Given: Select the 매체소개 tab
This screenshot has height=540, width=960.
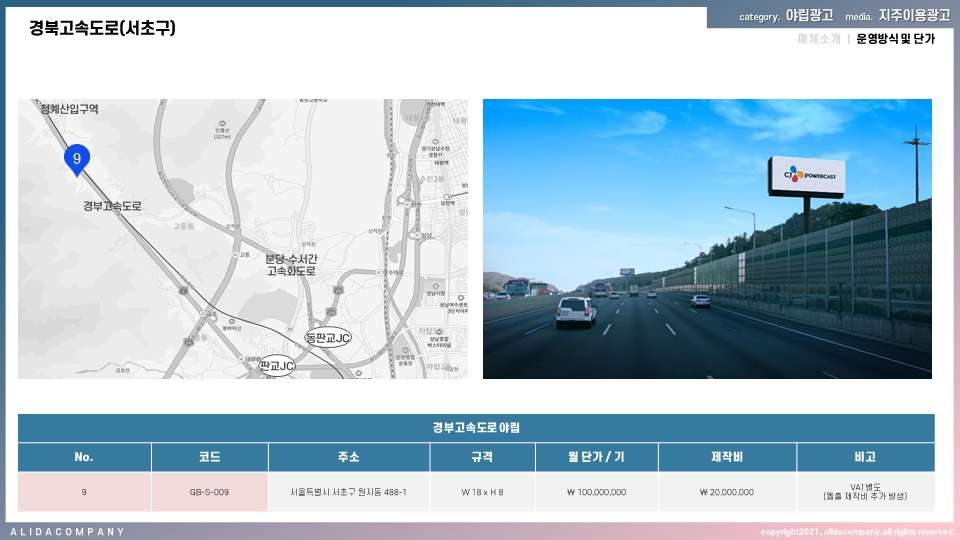Looking at the screenshot, I should click(818, 39).
